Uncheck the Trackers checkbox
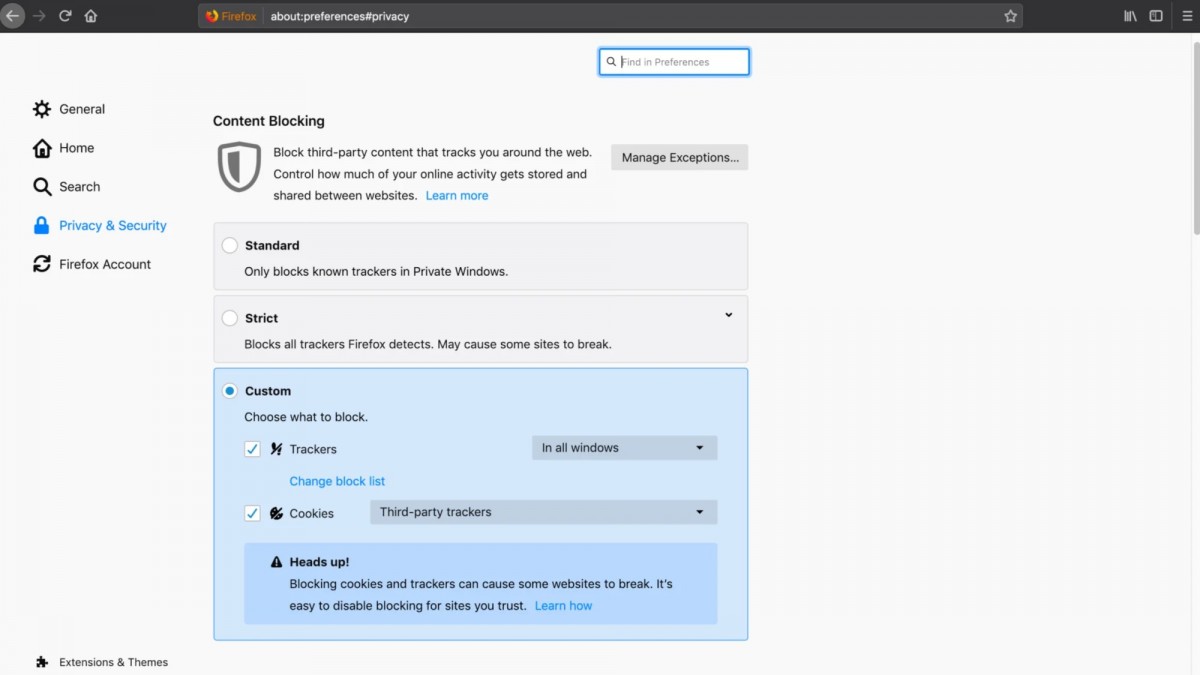The image size is (1200, 675). pyautogui.click(x=252, y=449)
